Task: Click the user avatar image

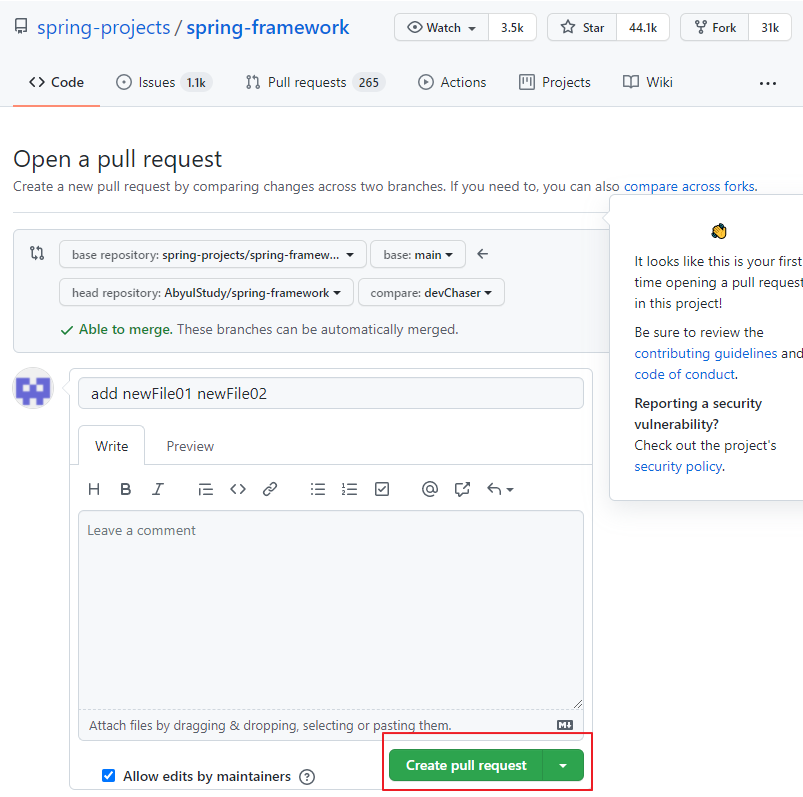Action: pyautogui.click(x=33, y=388)
